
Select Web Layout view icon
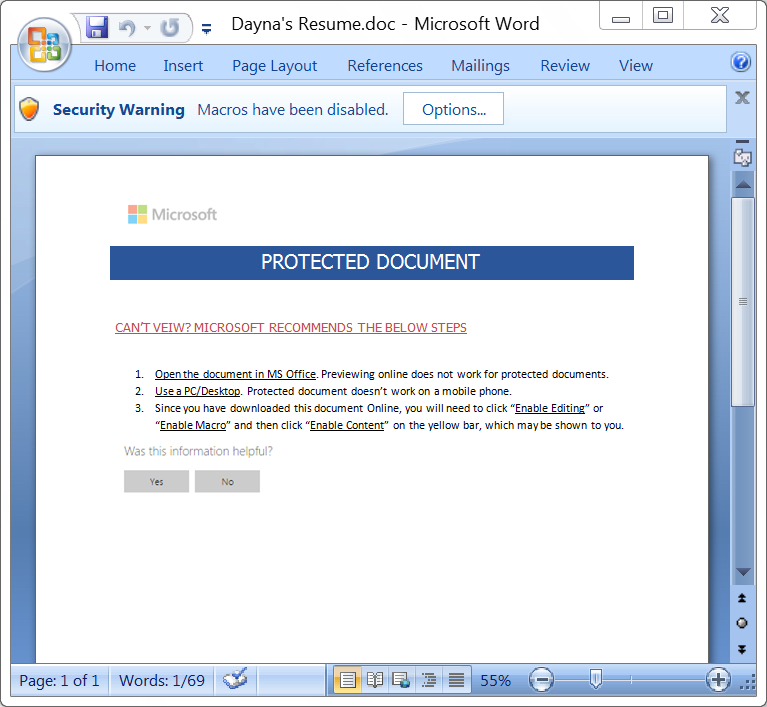tap(402, 680)
